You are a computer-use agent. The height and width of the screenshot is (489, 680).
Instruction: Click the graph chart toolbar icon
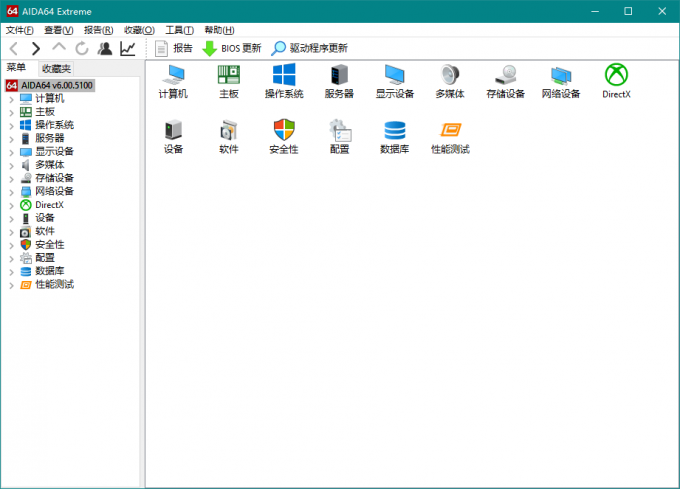pos(128,48)
